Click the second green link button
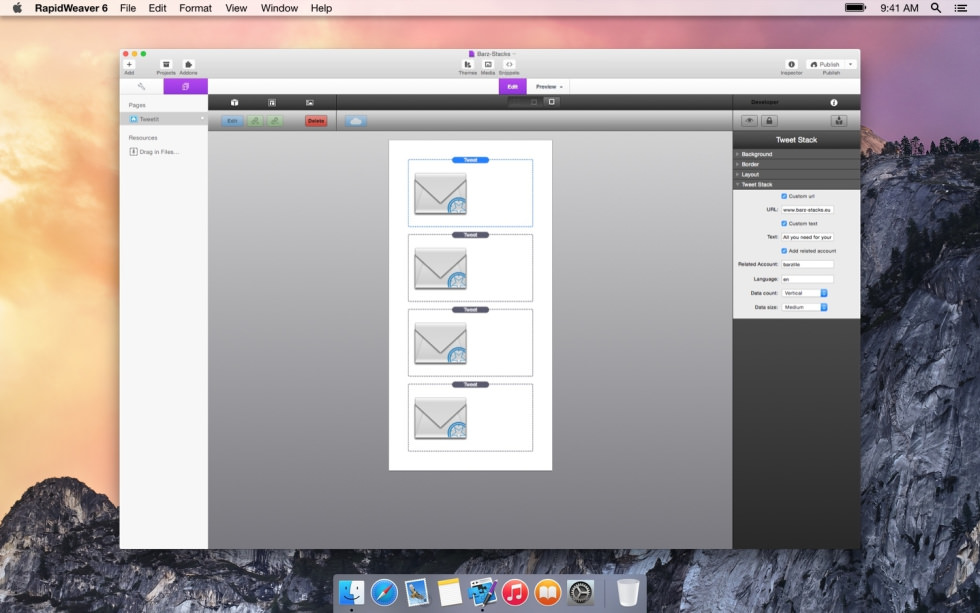Viewport: 980px width, 613px height. [x=275, y=121]
